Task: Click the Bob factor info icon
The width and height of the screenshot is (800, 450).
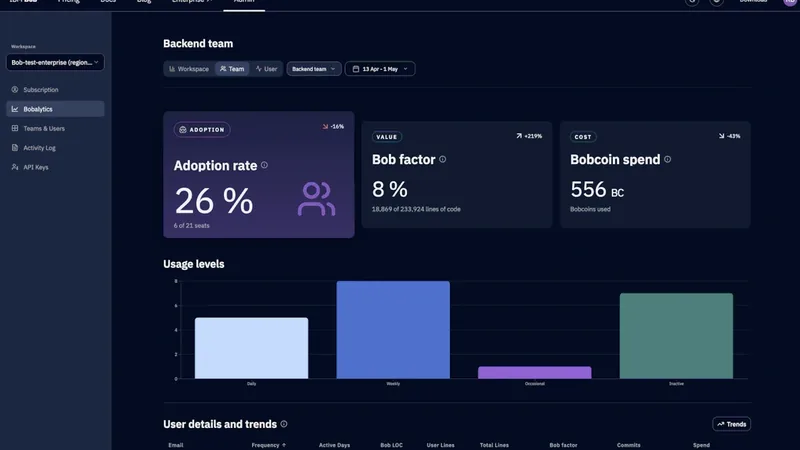Action: click(x=442, y=159)
